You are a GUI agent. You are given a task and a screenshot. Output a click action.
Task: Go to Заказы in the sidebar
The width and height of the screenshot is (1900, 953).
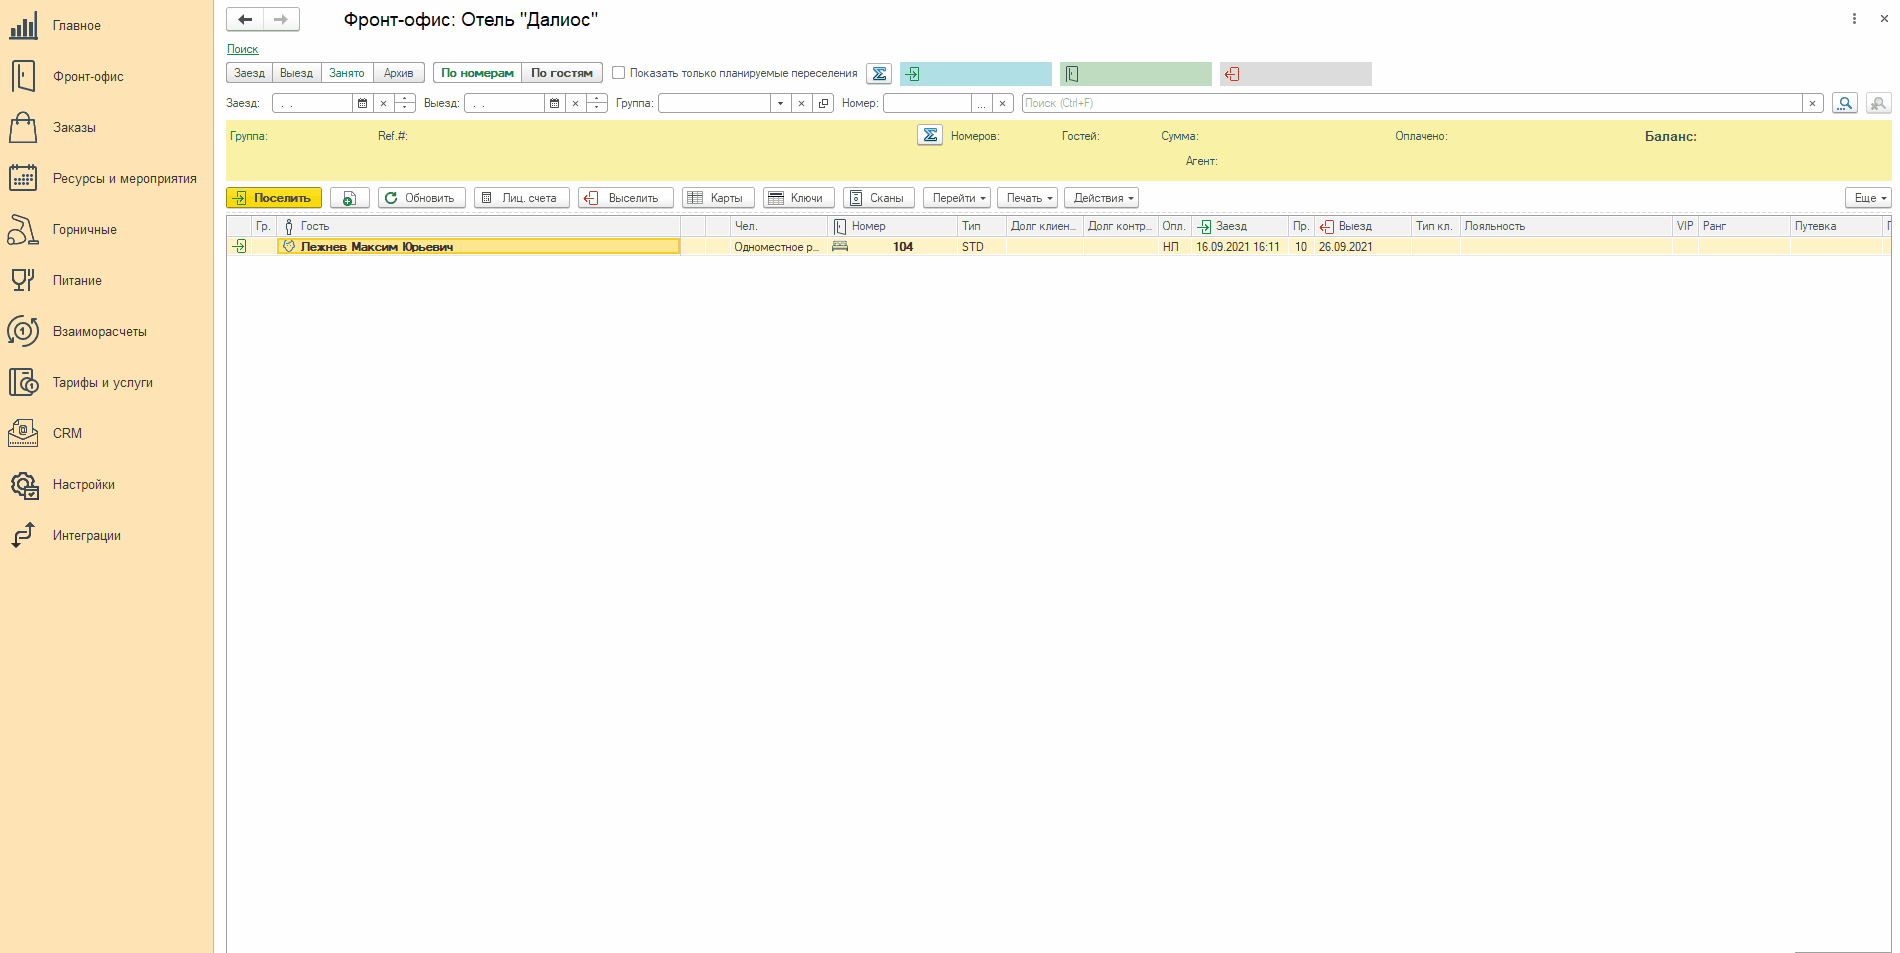point(74,127)
